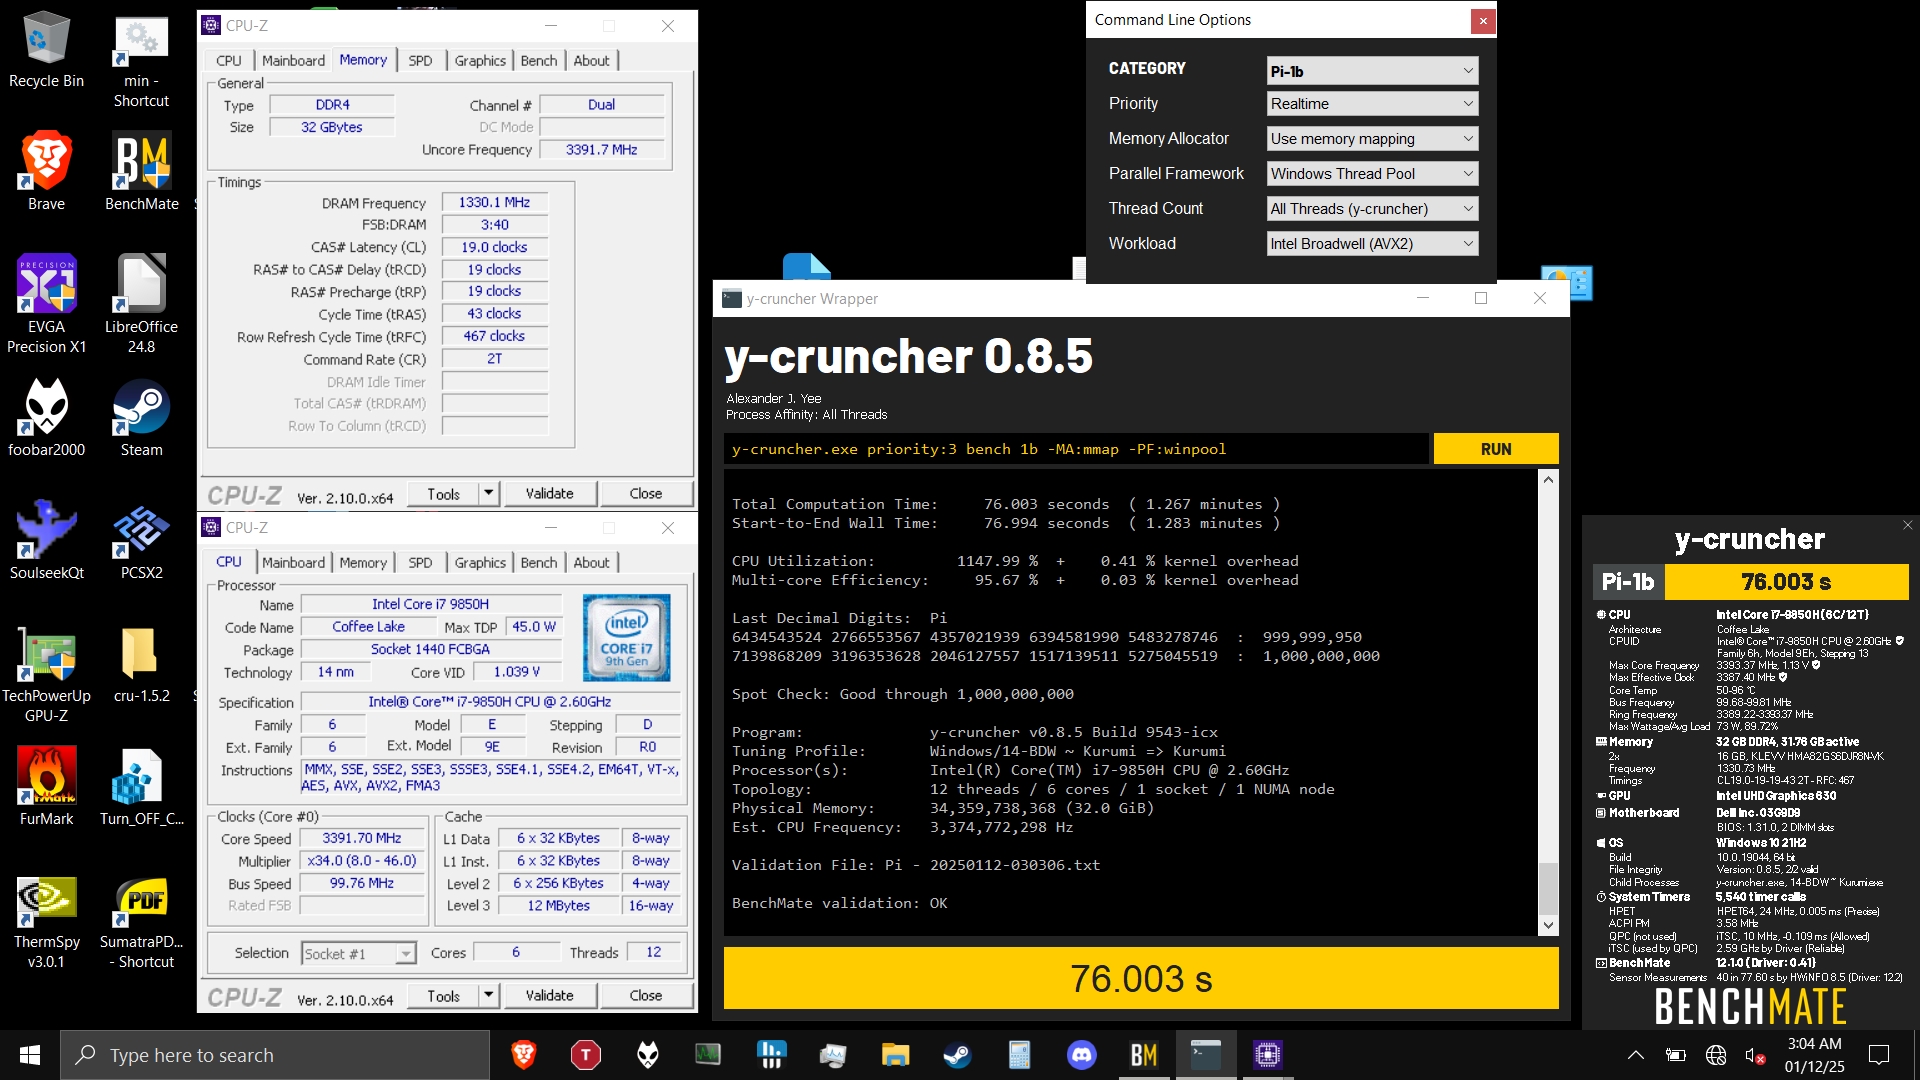This screenshot has height=1080, width=1920.
Task: Open About tab in lower CPU-Z window
Action: pyautogui.click(x=591, y=562)
